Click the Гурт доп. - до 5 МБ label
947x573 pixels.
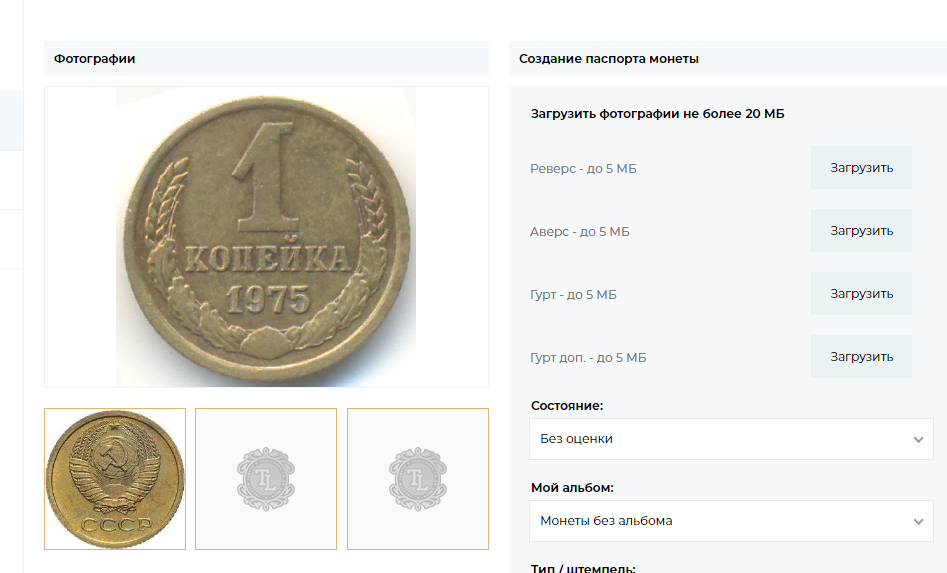coord(588,358)
